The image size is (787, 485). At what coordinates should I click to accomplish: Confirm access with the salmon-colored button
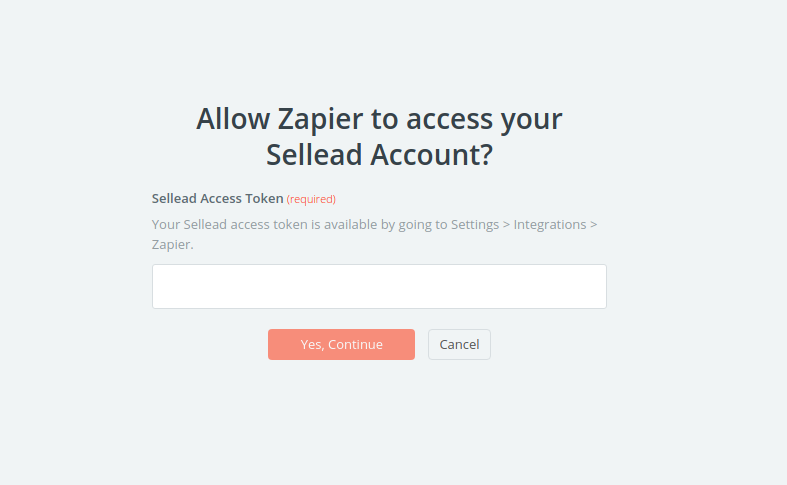pyautogui.click(x=341, y=344)
